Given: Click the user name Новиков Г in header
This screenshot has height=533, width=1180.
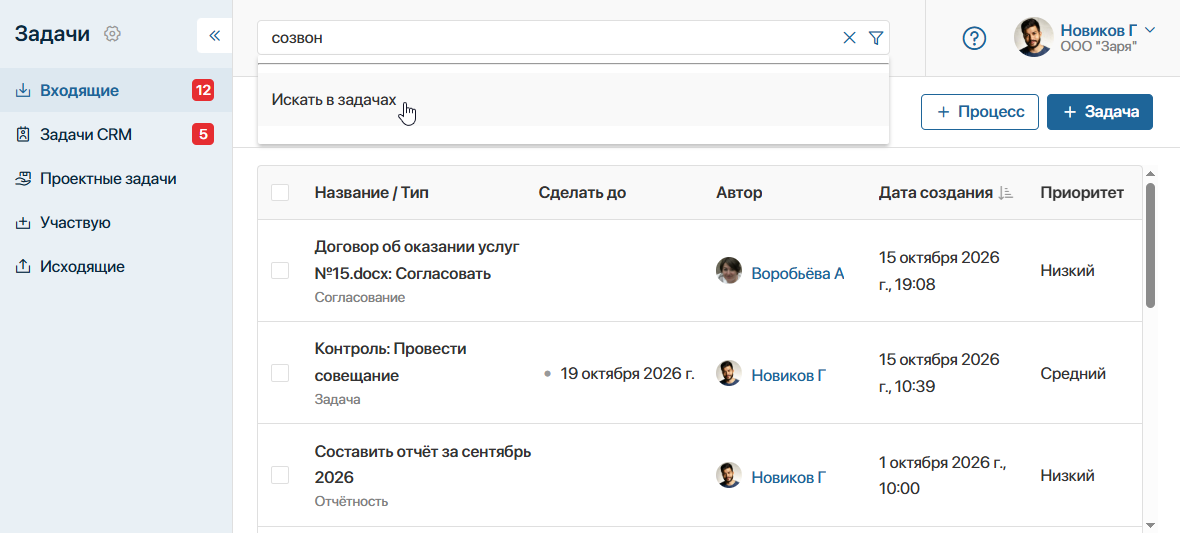Looking at the screenshot, I should click(x=1099, y=30).
